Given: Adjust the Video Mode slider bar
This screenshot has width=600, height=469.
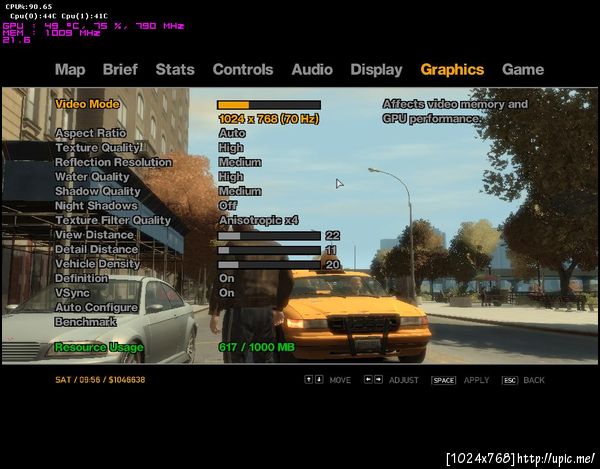Looking at the screenshot, I should pos(269,105).
